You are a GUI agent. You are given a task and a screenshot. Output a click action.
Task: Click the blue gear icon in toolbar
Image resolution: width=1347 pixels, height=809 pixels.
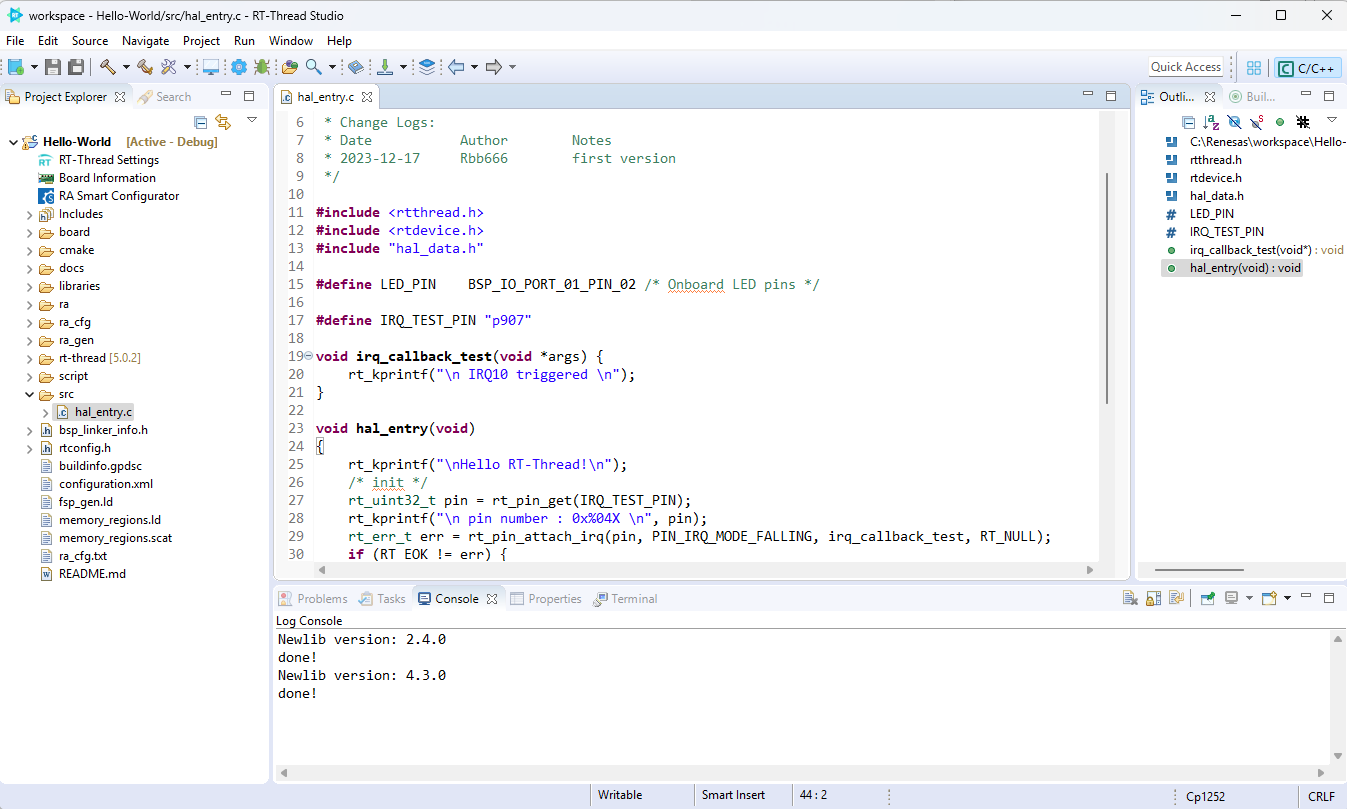pos(238,67)
